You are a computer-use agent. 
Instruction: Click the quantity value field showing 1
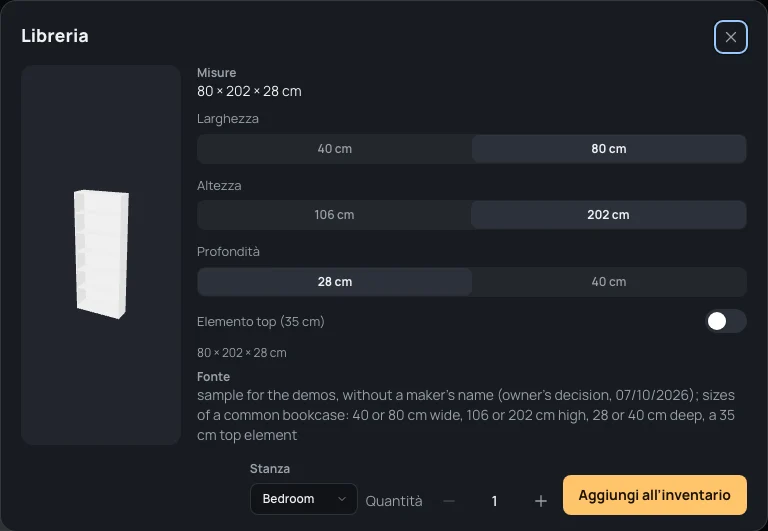point(495,501)
